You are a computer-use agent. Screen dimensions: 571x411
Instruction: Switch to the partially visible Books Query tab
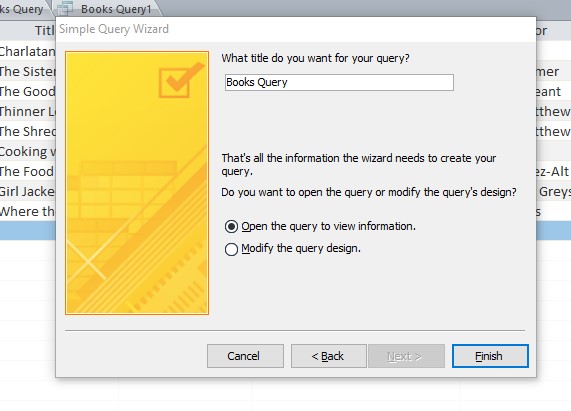coord(23,9)
